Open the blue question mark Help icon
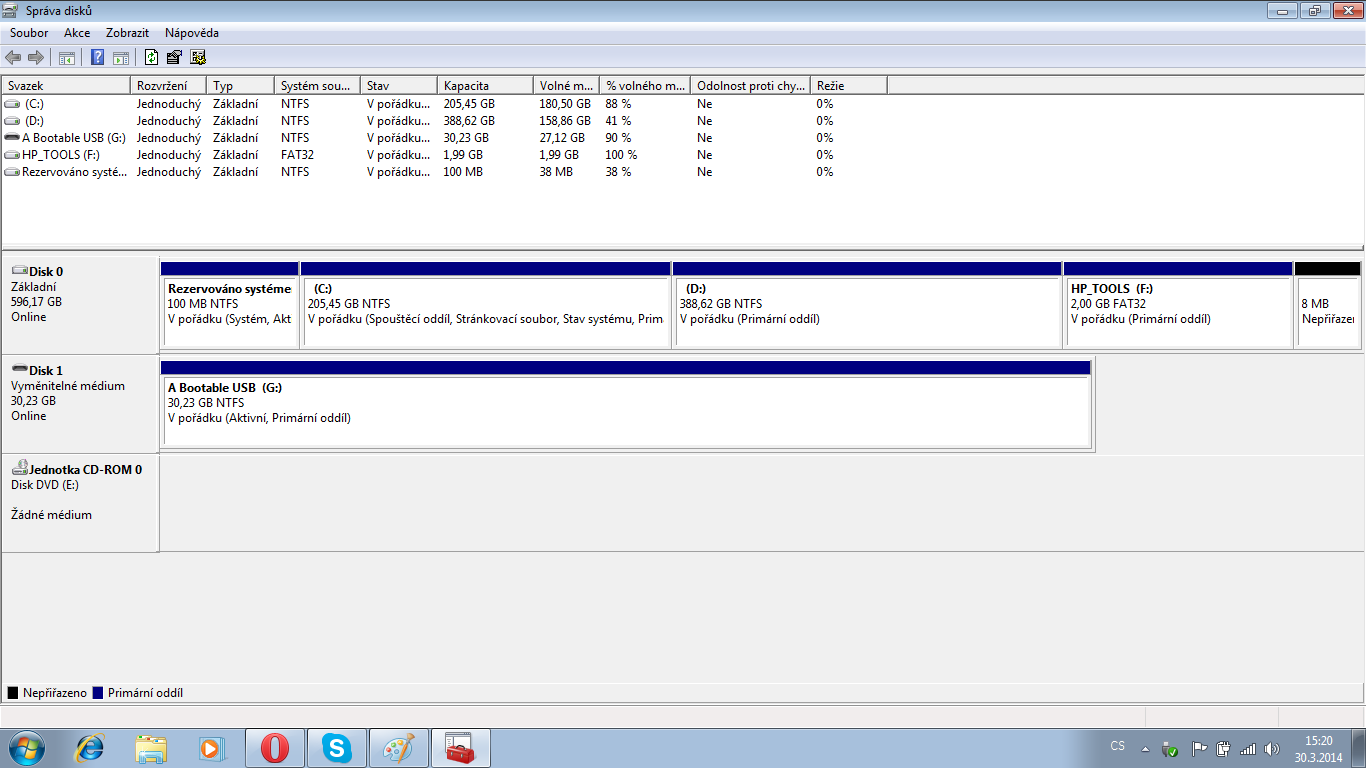This screenshot has width=1366, height=768. 98,57
